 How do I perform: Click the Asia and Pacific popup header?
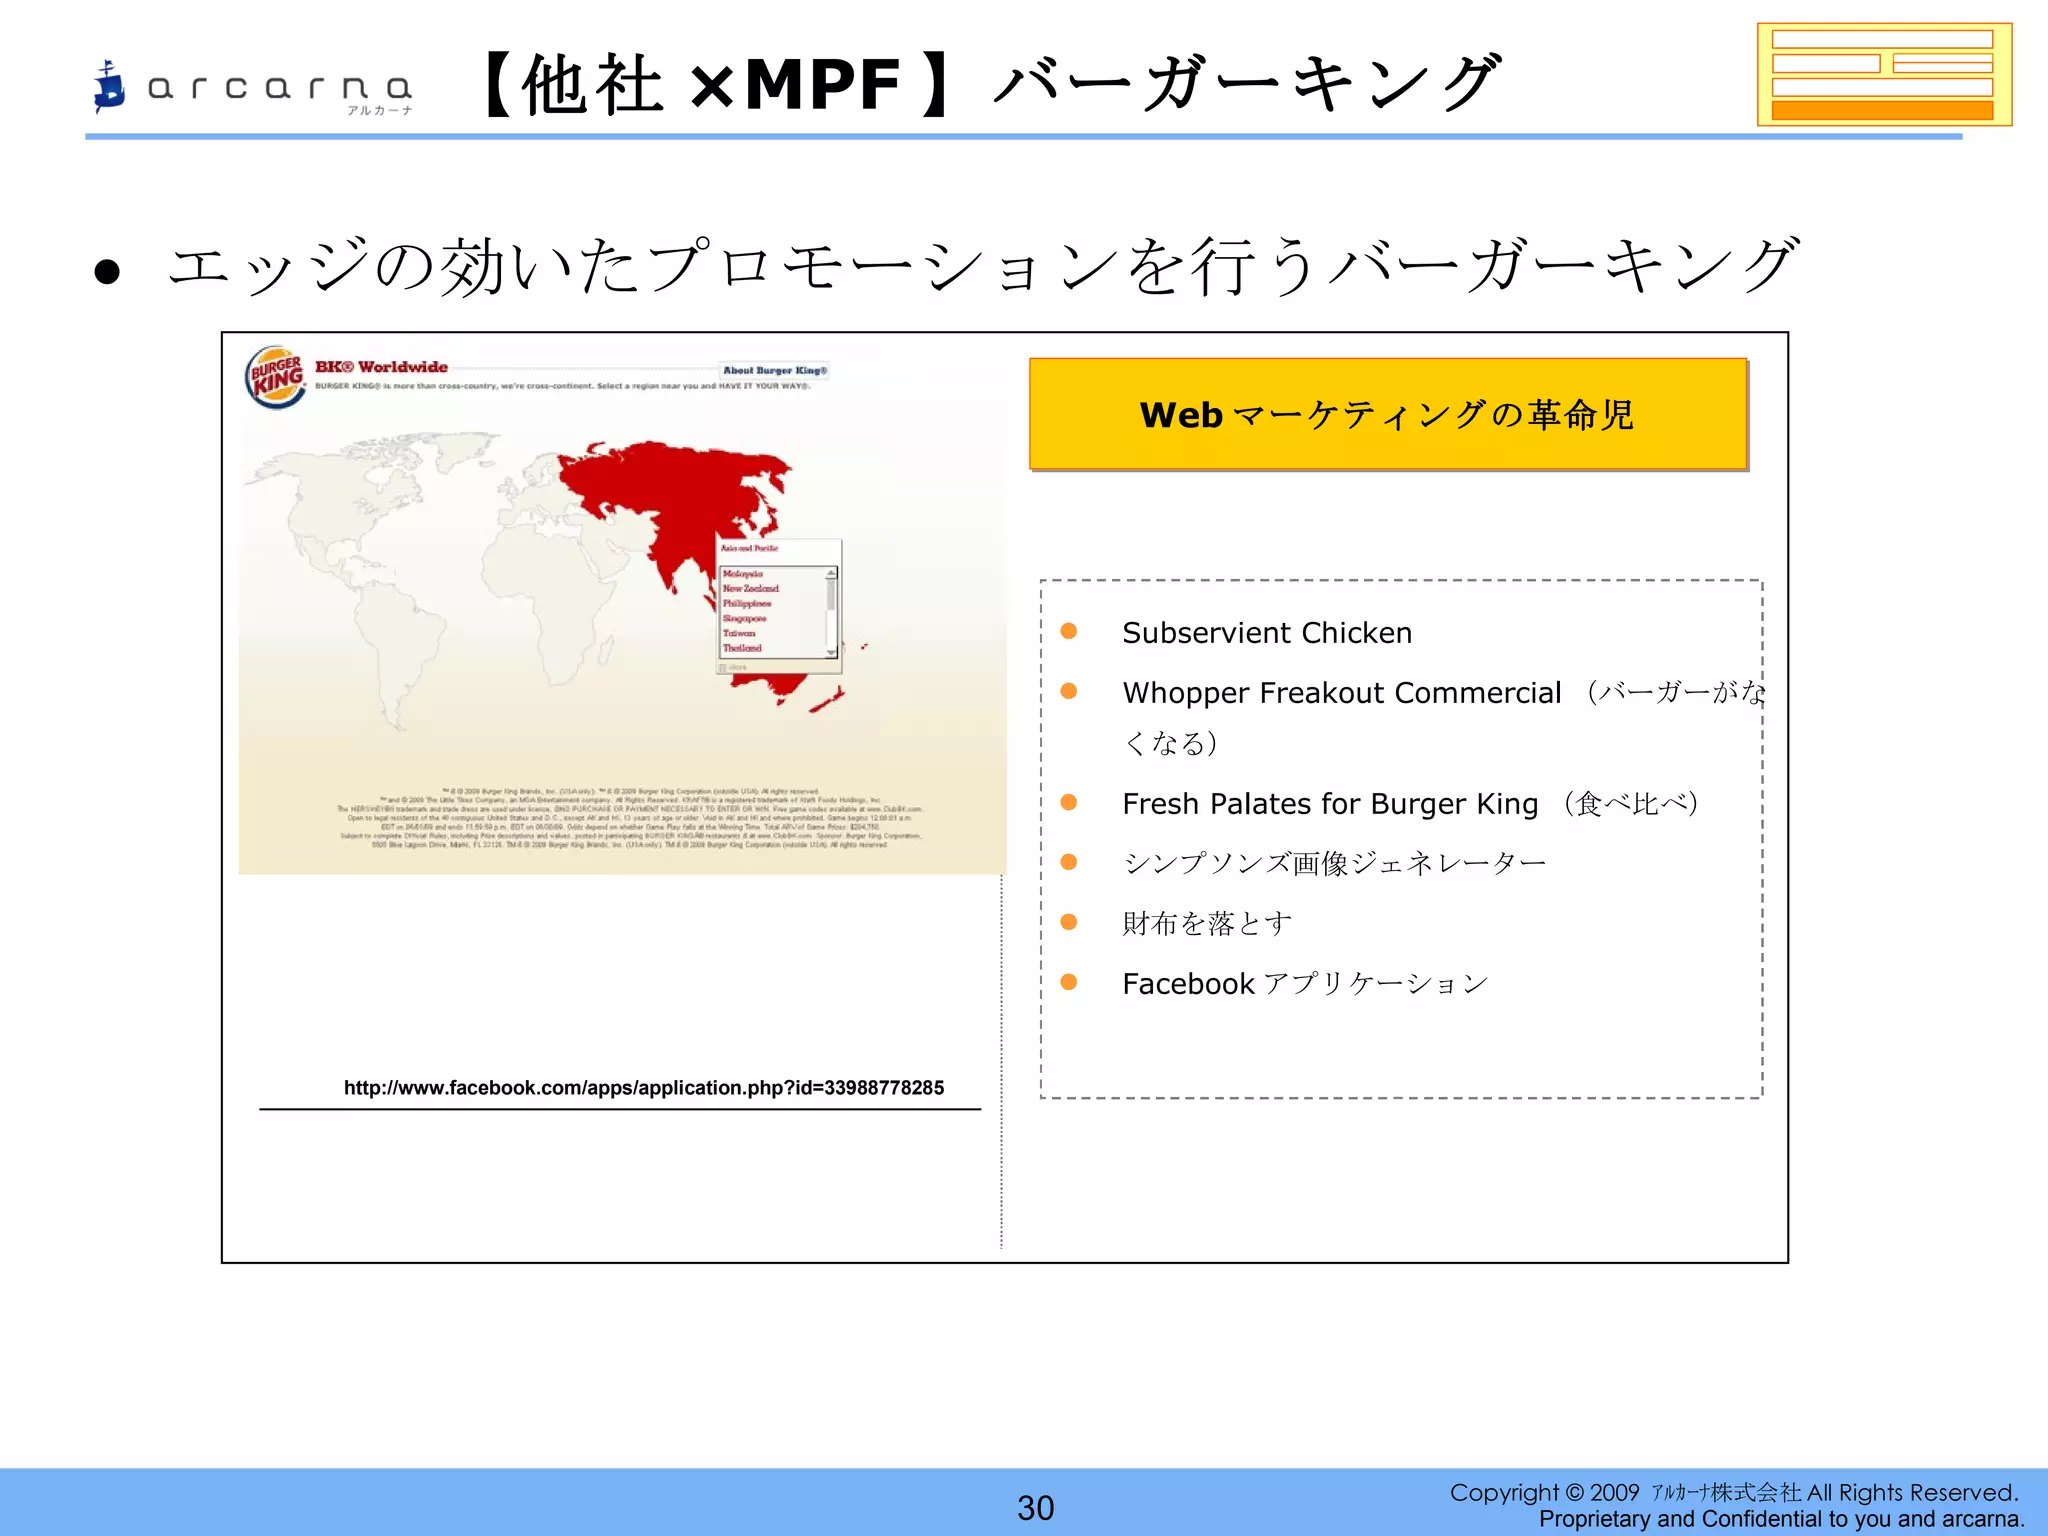pos(749,548)
